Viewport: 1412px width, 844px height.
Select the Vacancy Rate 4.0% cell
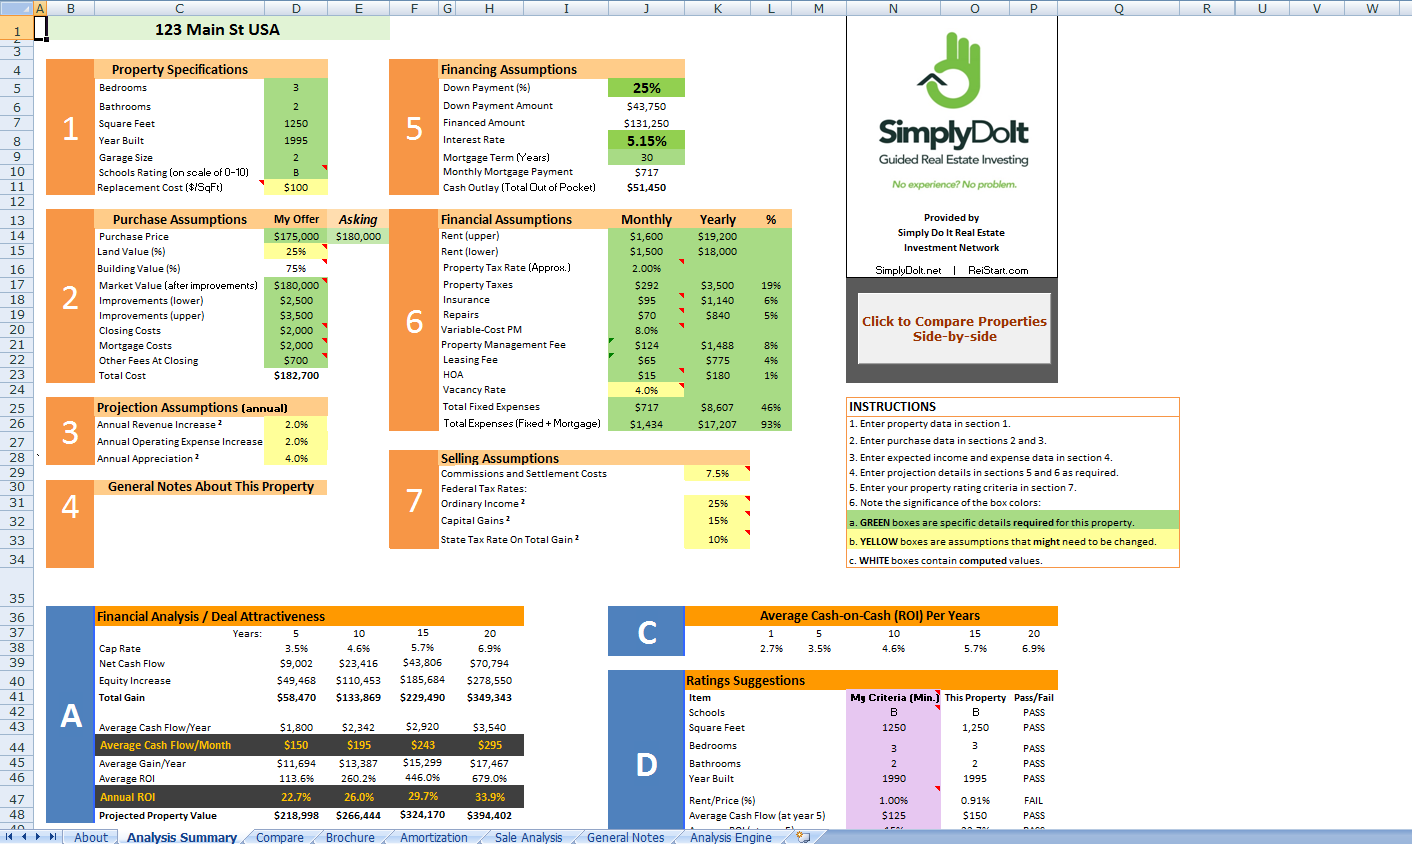[646, 390]
